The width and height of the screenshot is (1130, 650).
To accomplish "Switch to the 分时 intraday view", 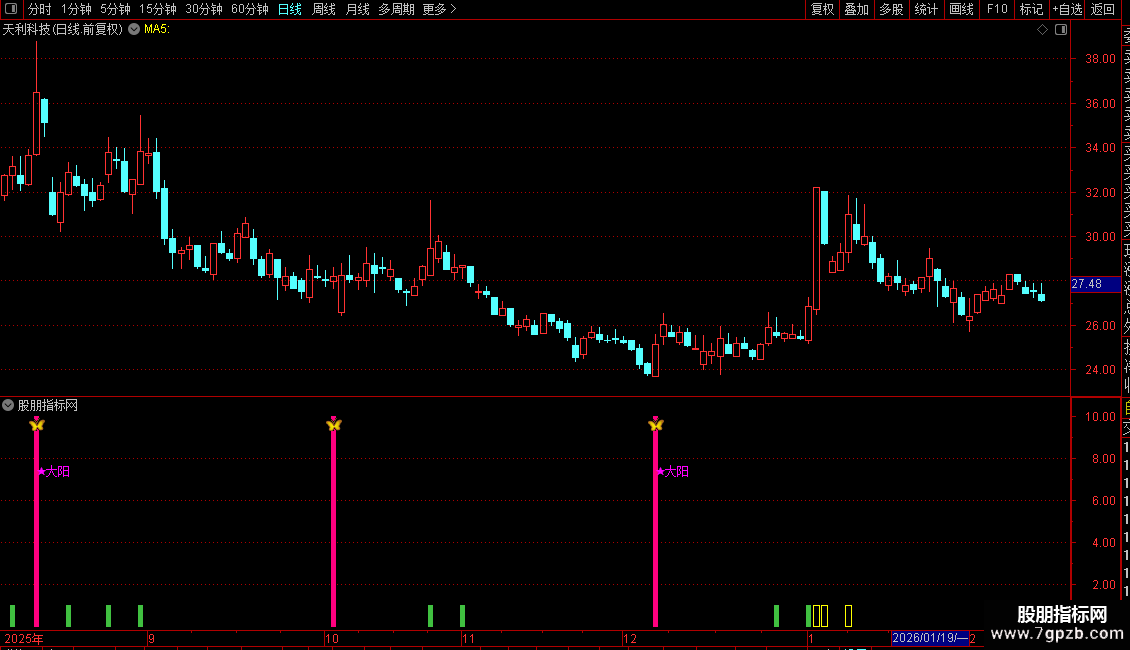I will pyautogui.click(x=40, y=9).
